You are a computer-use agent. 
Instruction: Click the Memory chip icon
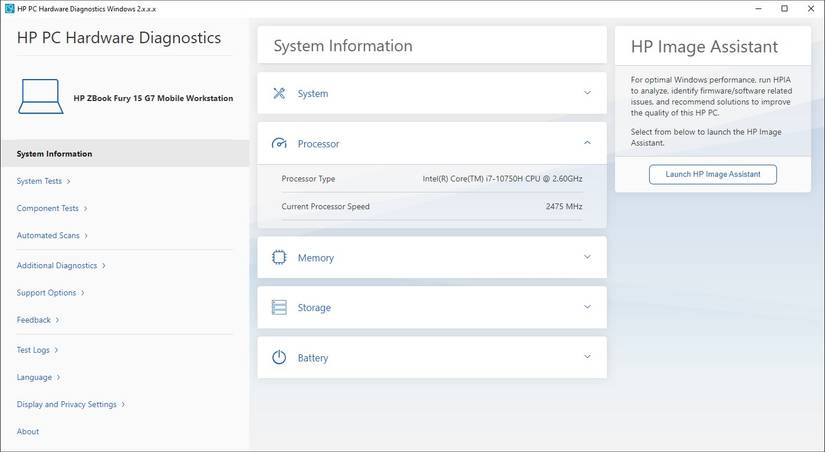279,257
